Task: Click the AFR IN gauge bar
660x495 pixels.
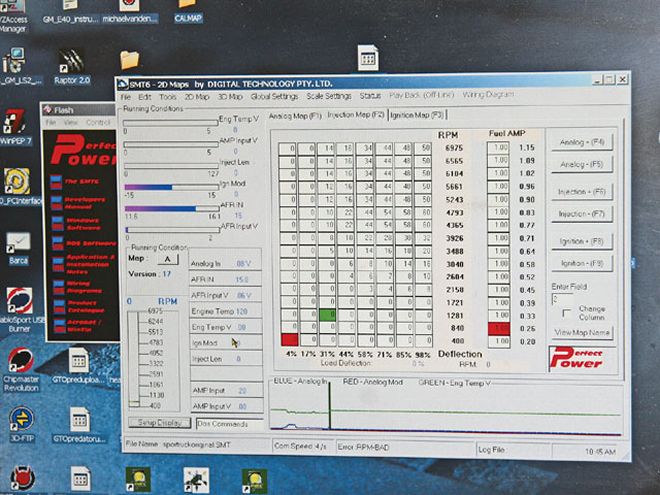Action: pos(172,208)
